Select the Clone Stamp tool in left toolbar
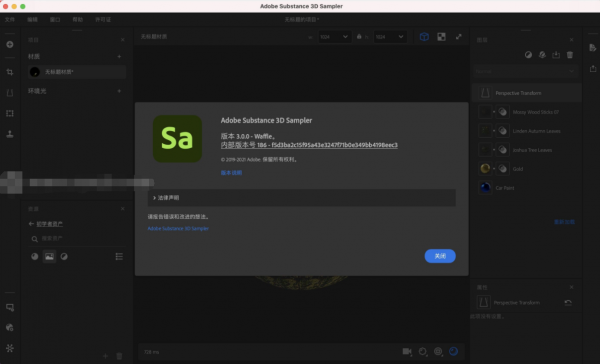Image resolution: width=600 pixels, height=364 pixels. (x=10, y=134)
